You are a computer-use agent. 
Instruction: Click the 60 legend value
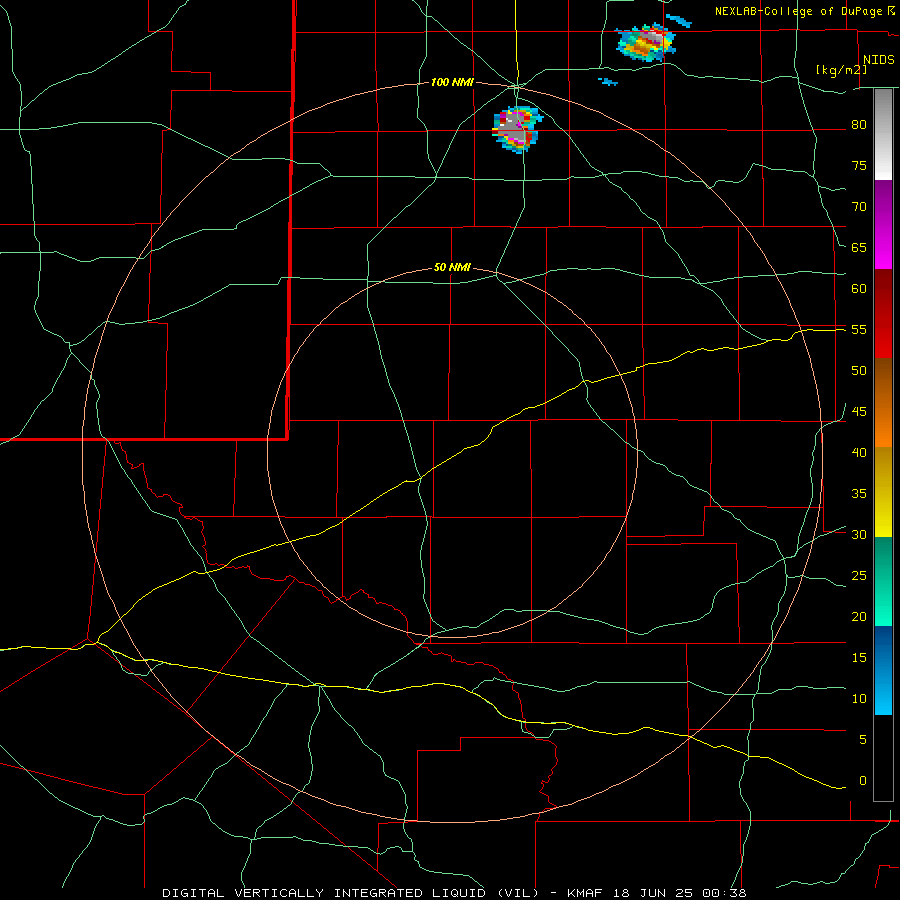[x=859, y=289]
